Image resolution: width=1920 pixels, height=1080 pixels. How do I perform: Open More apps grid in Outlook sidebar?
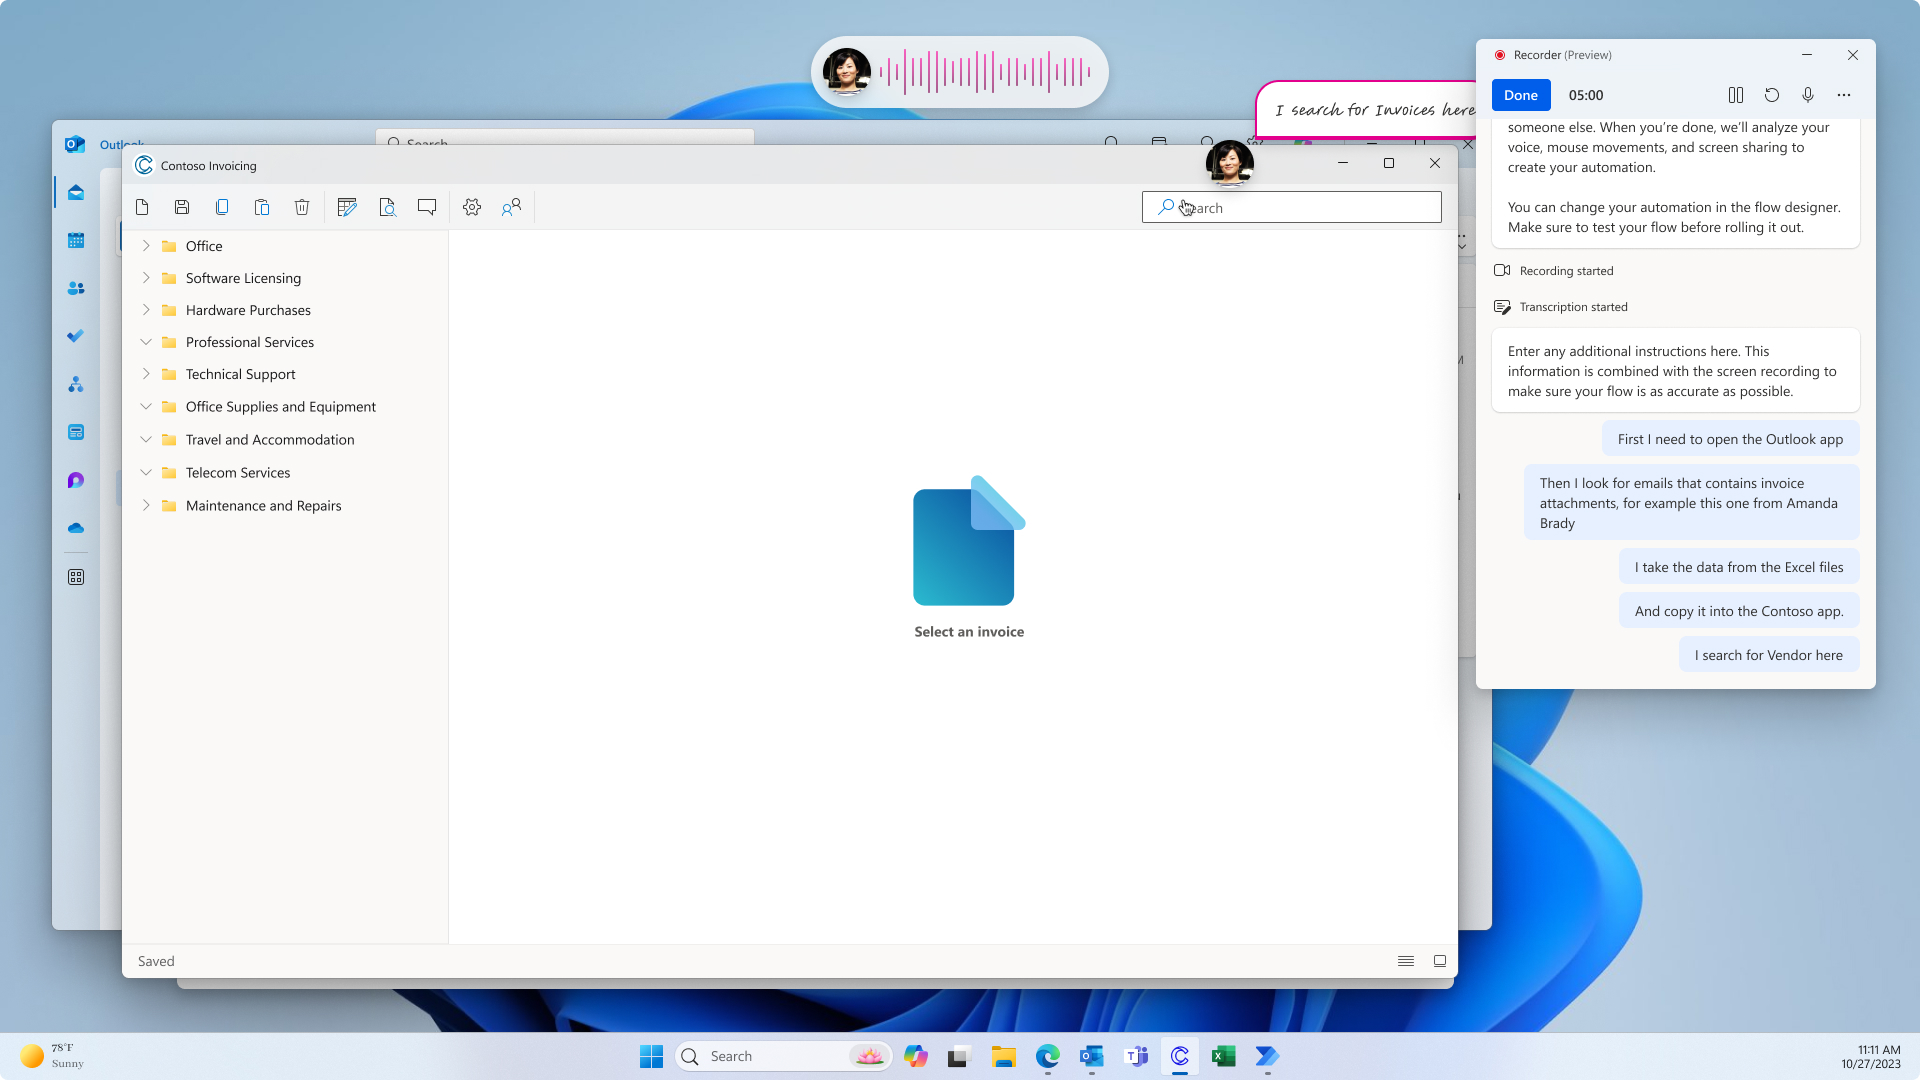coord(76,577)
